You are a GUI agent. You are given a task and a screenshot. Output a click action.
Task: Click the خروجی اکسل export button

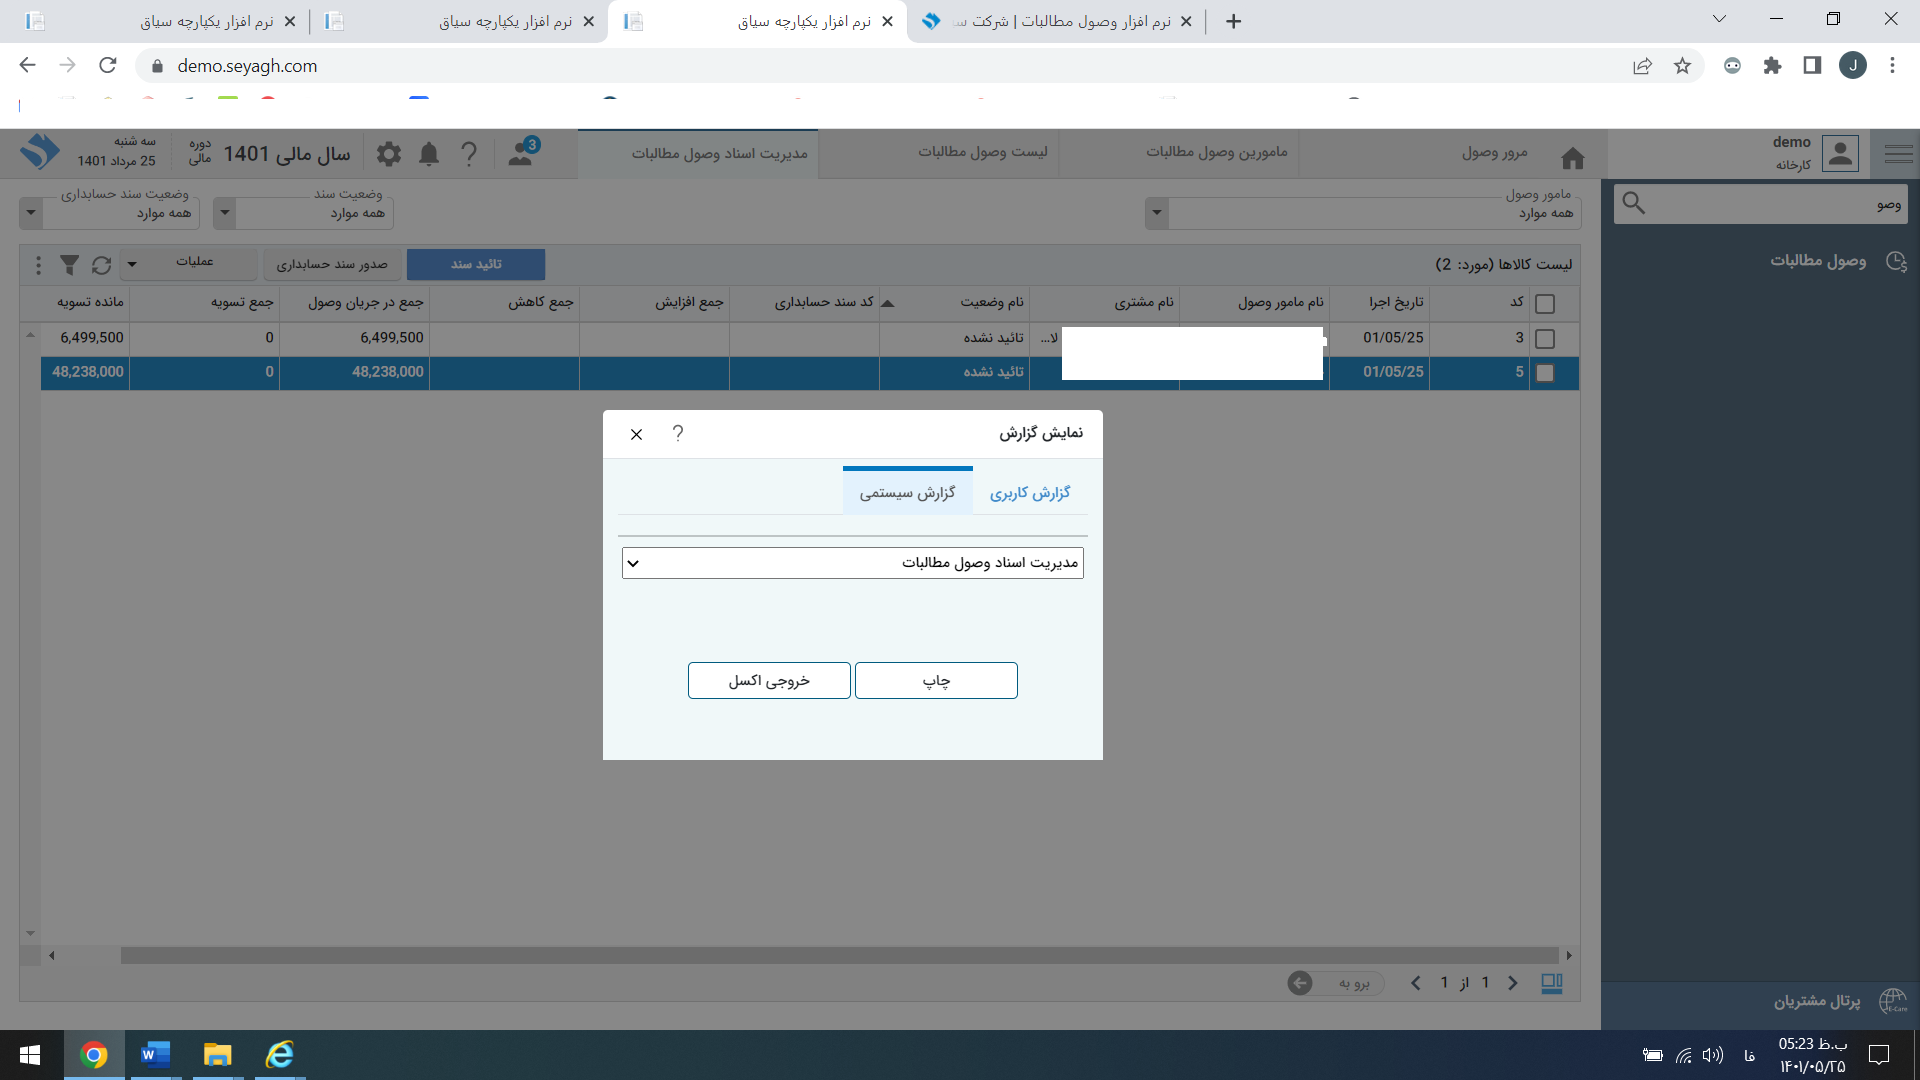[x=769, y=680]
